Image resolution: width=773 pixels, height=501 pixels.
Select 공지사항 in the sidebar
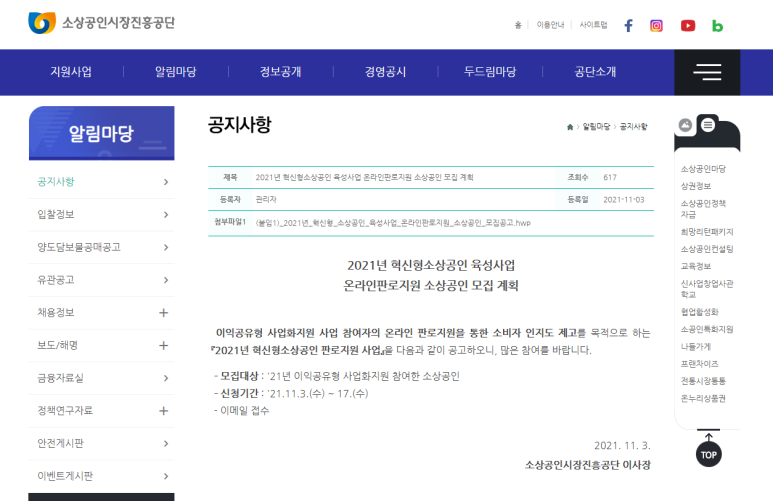click(102, 182)
